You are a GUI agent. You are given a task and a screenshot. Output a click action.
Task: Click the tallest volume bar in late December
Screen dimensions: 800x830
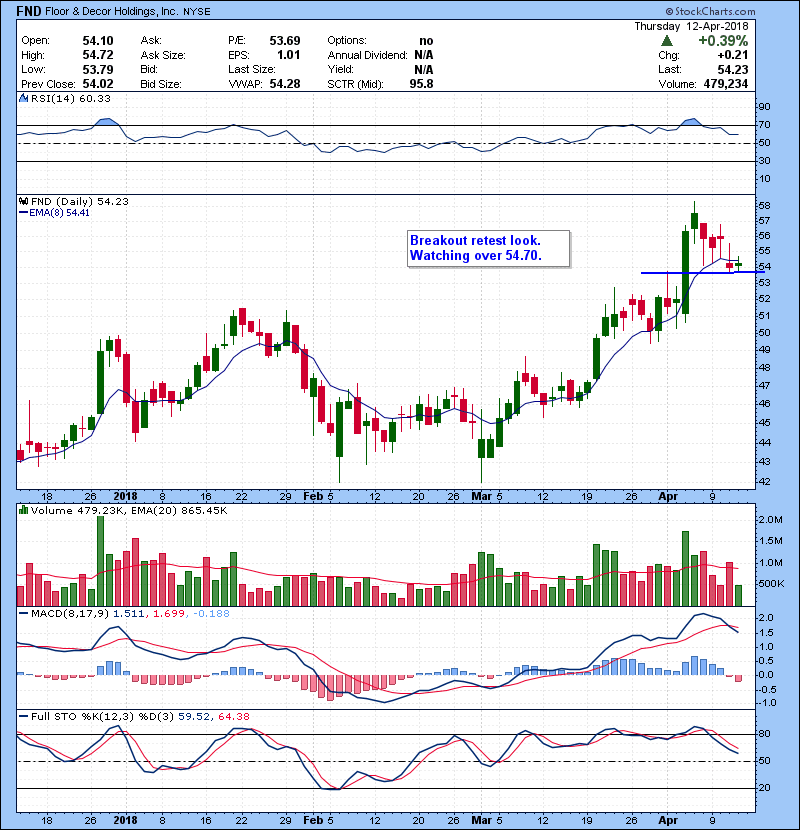(x=100, y=560)
